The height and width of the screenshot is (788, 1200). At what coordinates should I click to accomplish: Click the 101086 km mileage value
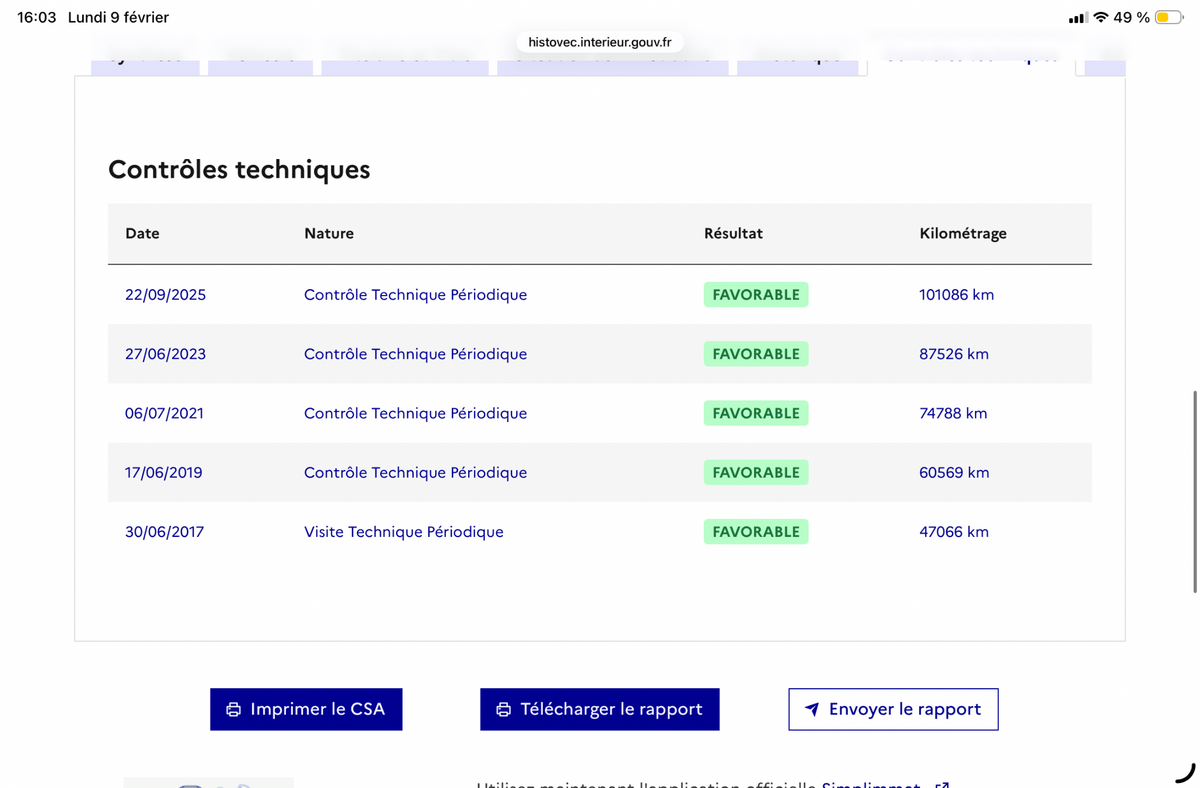pyautogui.click(x=957, y=295)
